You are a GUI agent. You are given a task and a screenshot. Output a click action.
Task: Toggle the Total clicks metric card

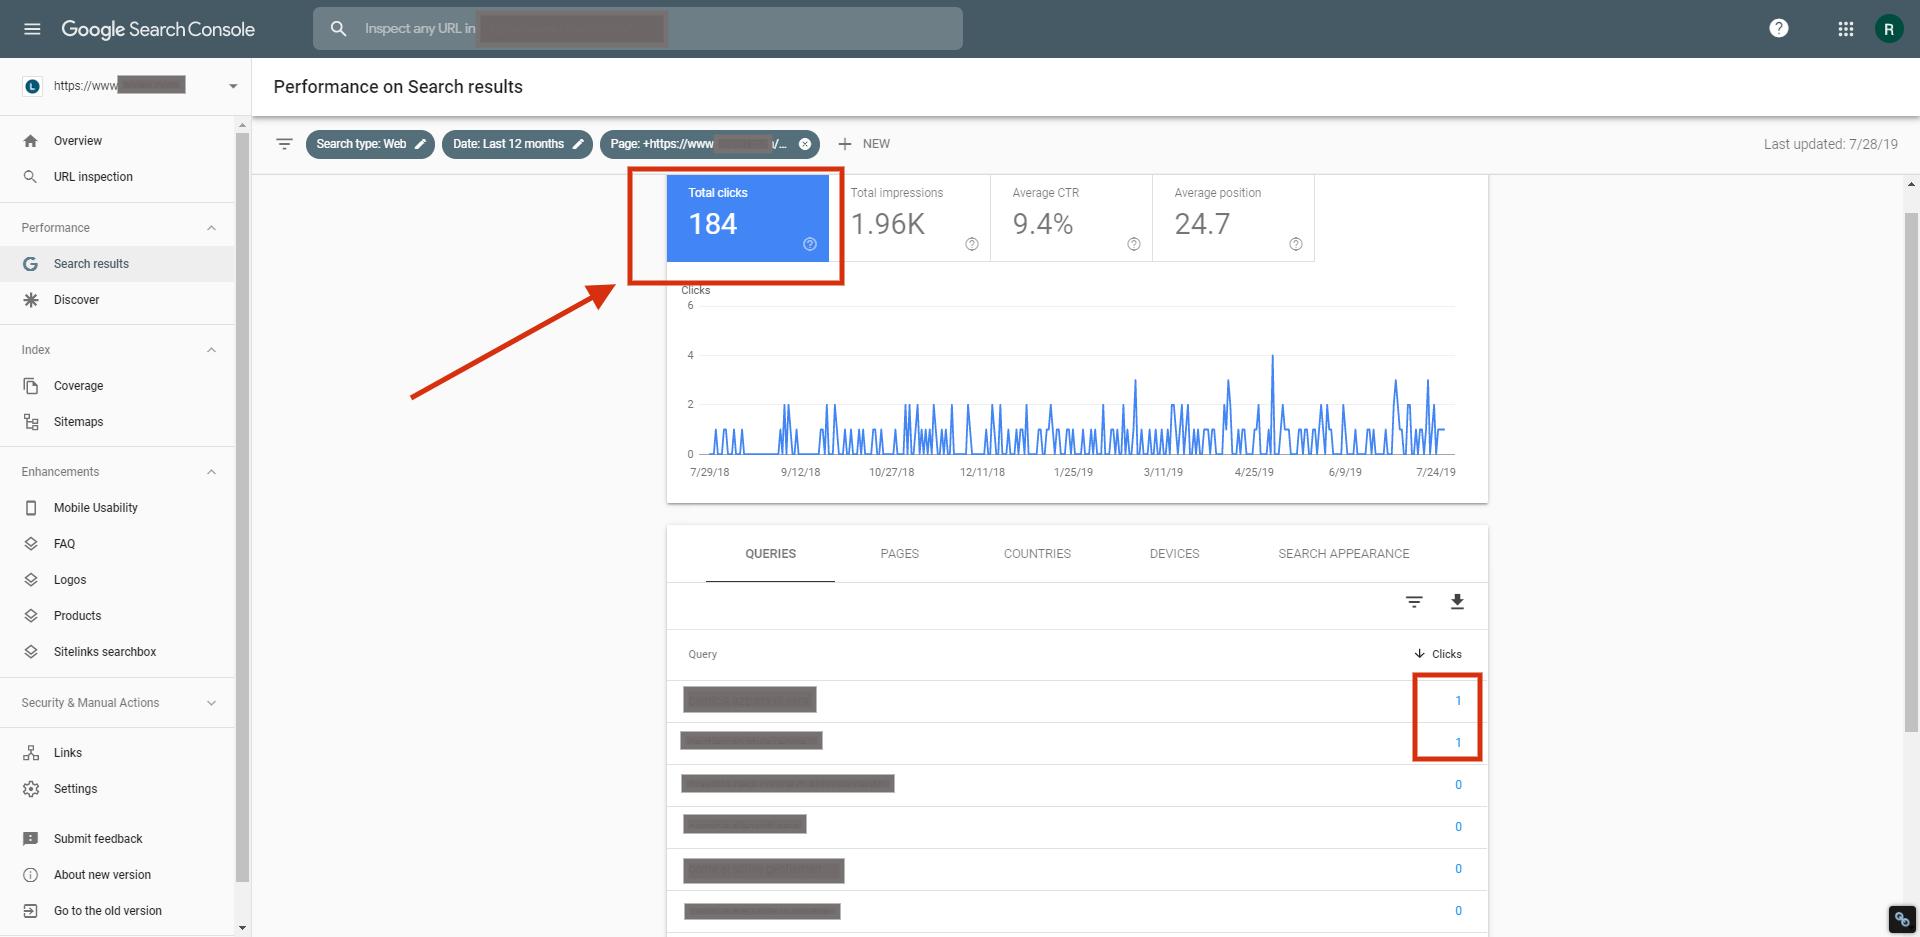pyautogui.click(x=748, y=218)
